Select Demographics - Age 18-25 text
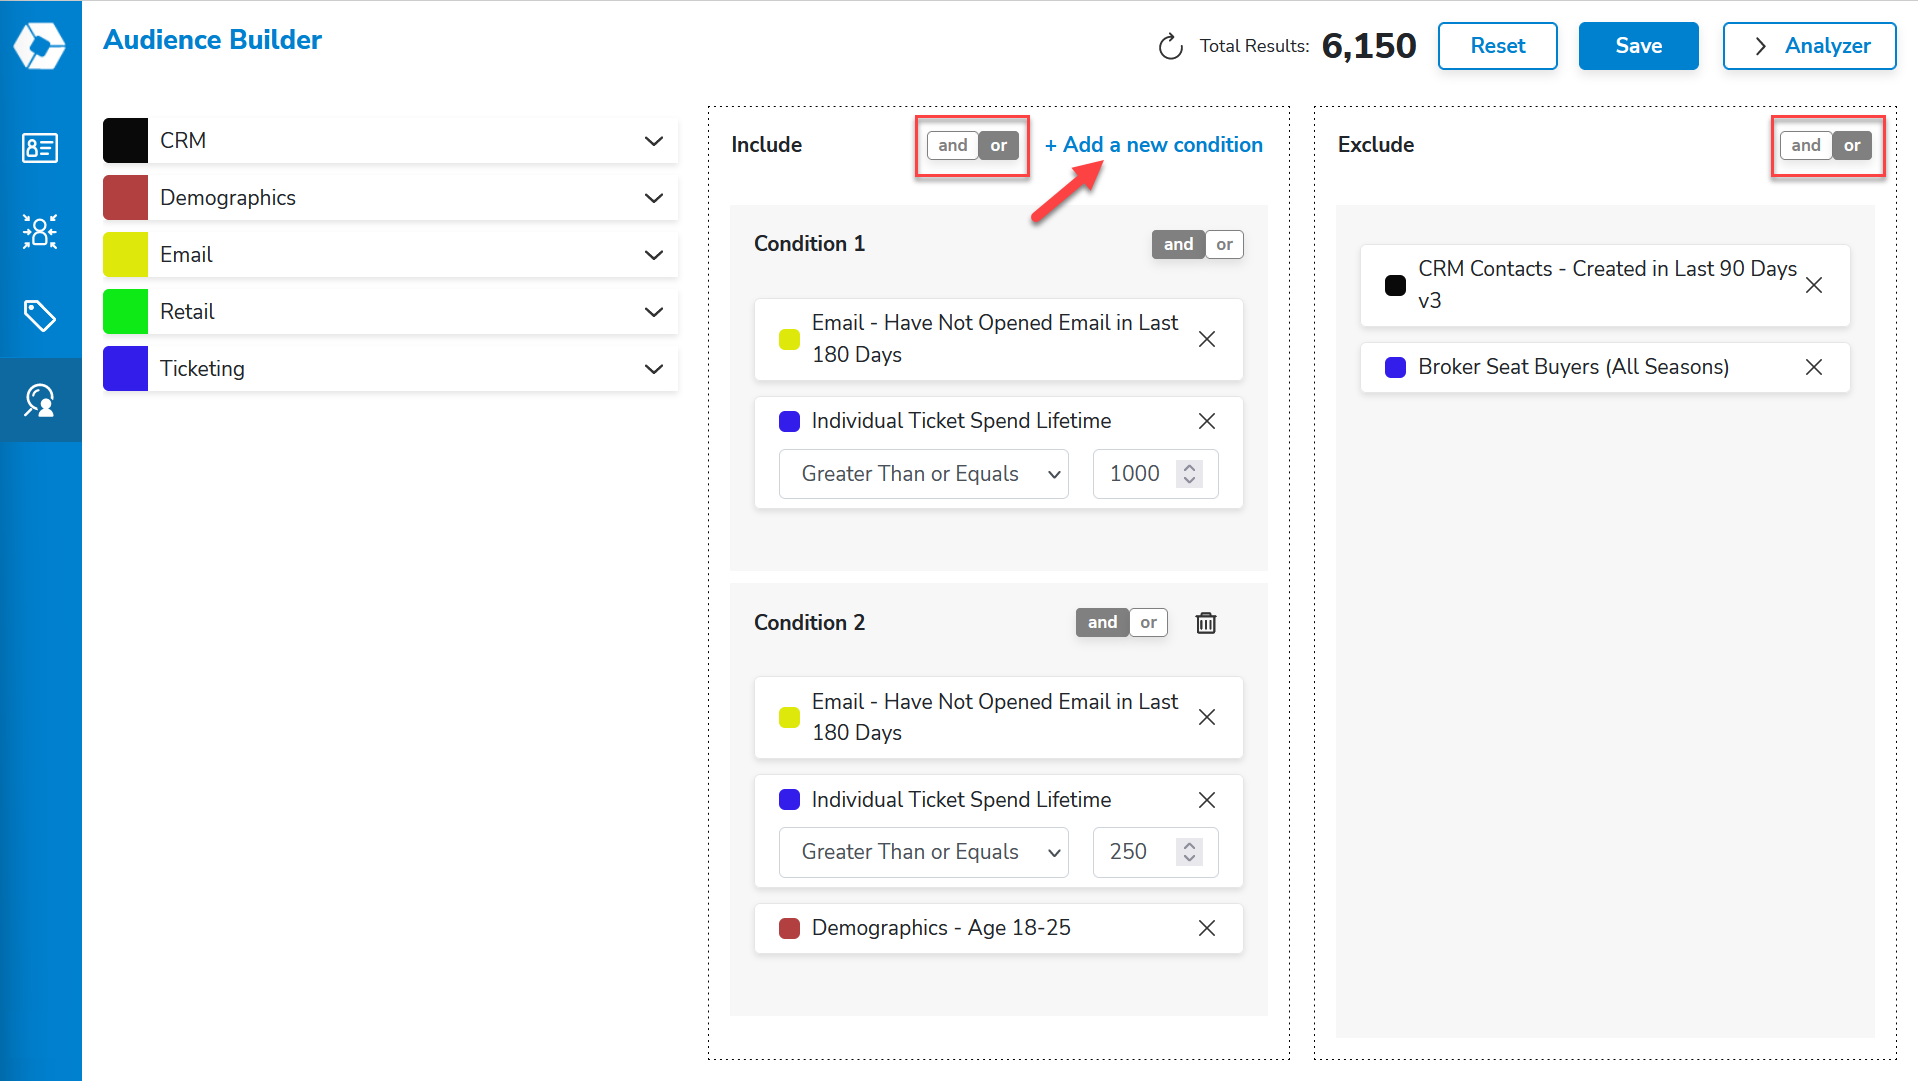The width and height of the screenshot is (1918, 1081). click(941, 928)
